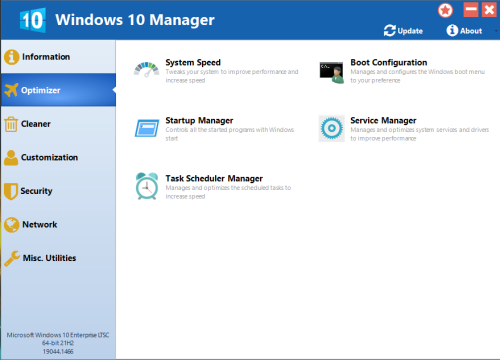The image size is (500, 360).
Task: Open Startup Manager via window icon
Action: [x=147, y=128]
